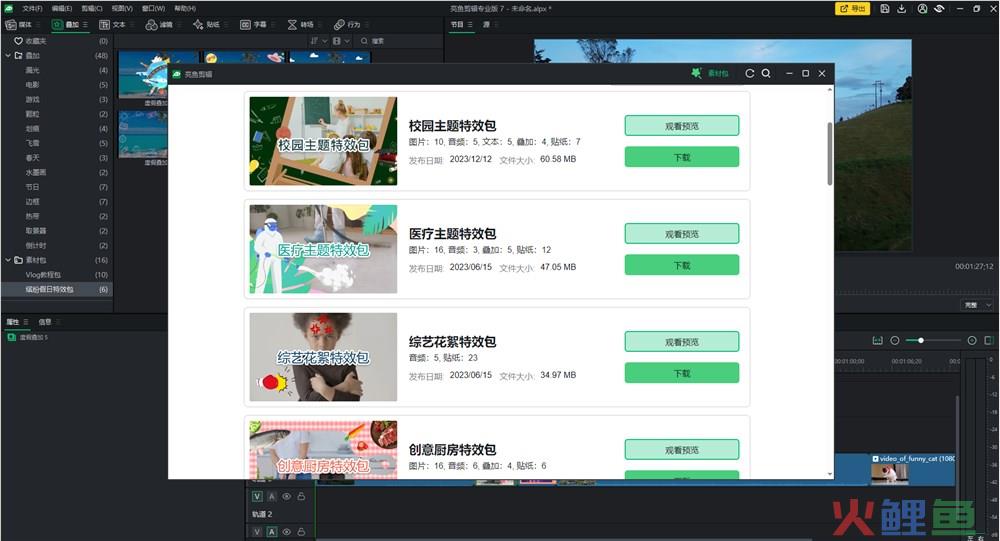Click 下载 for the 校园主题特效包
Screen dimensions: 1000x541
681,157
